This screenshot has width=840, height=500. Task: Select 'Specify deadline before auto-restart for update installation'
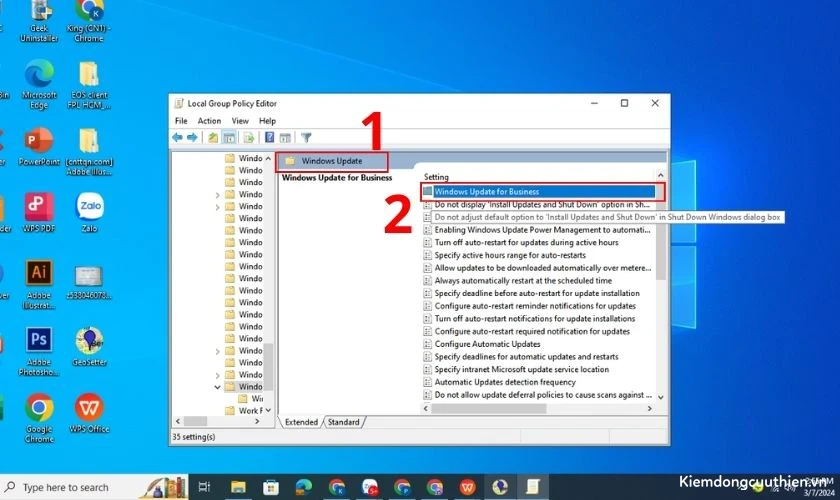point(532,294)
